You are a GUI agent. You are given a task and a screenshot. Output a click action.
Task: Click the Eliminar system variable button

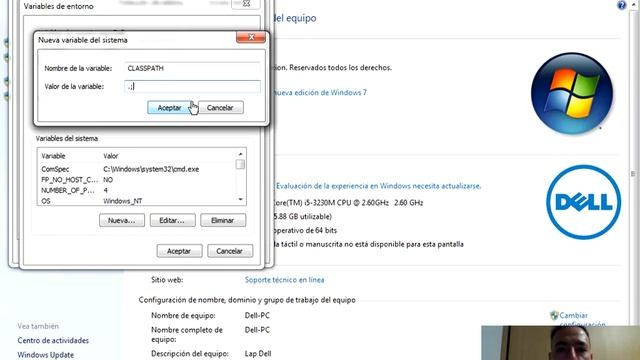[223, 220]
